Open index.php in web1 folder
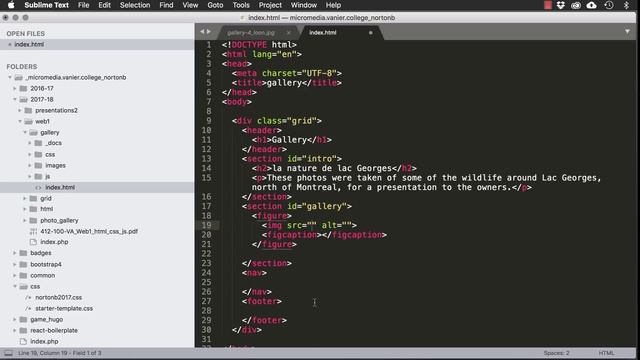This screenshot has height=360, width=640. [54, 242]
